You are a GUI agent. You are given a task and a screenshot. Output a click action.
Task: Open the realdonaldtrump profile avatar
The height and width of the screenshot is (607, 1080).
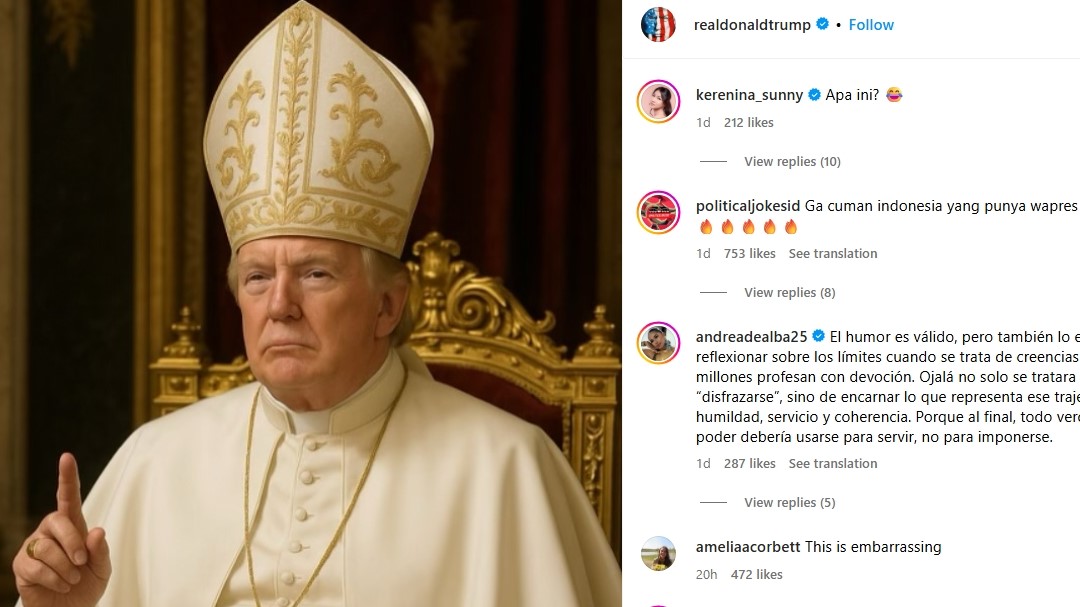(x=659, y=25)
